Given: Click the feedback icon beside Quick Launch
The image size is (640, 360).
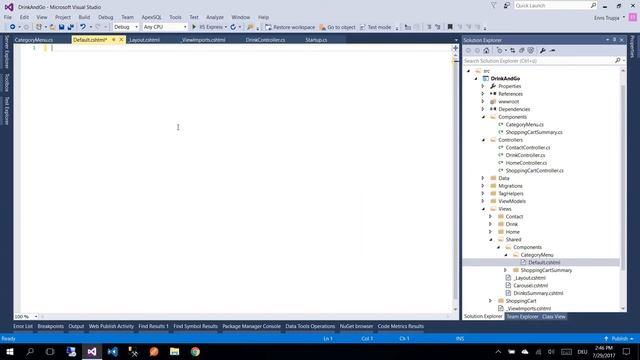Looking at the screenshot, I should click(x=507, y=5).
